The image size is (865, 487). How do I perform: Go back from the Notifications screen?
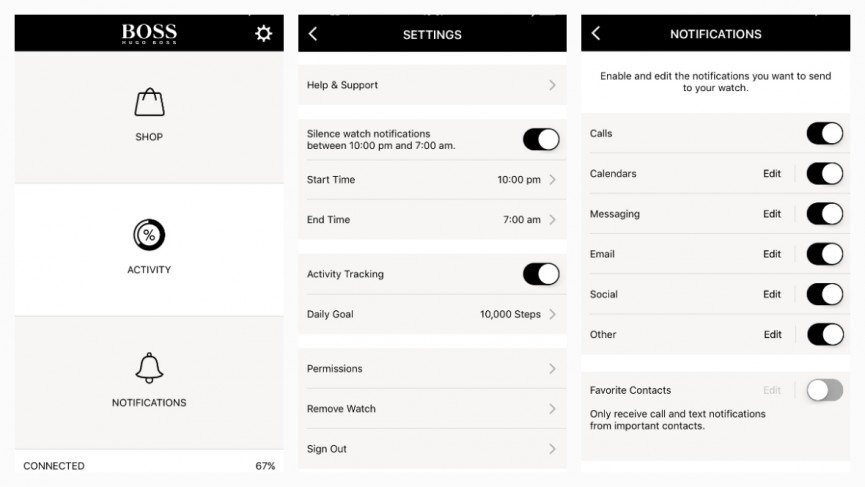(596, 34)
